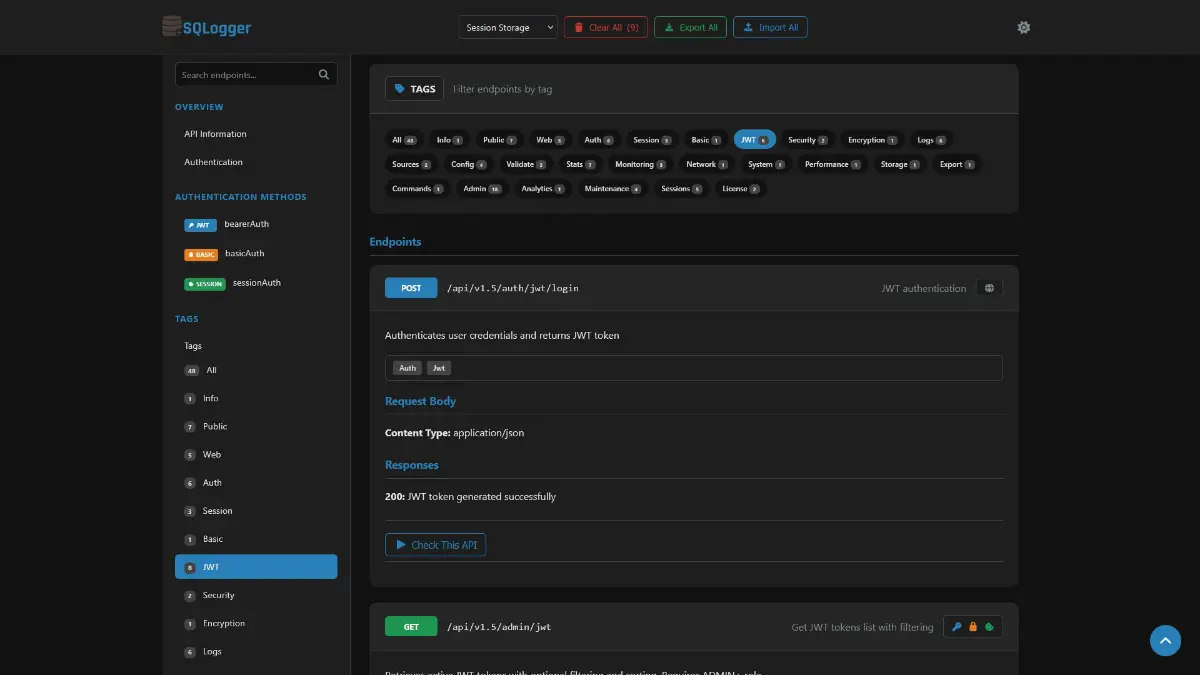
Task: Select highlighted JWT in sidebar tags
Action: [256, 567]
